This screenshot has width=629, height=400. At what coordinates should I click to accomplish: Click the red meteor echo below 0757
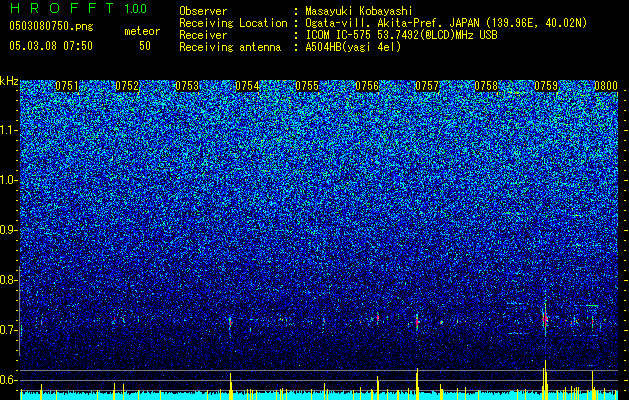pos(417,322)
